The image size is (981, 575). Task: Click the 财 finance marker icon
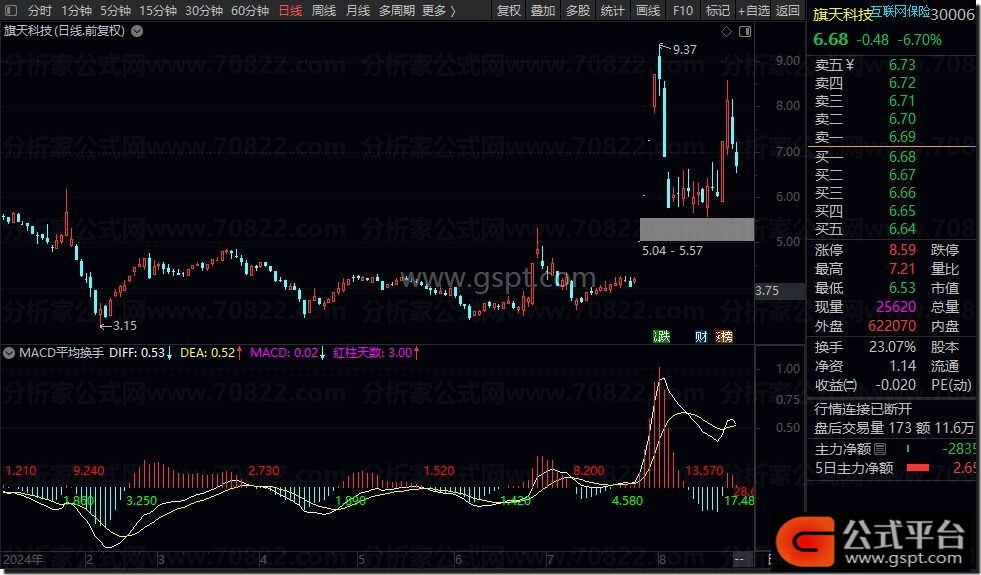coord(701,337)
